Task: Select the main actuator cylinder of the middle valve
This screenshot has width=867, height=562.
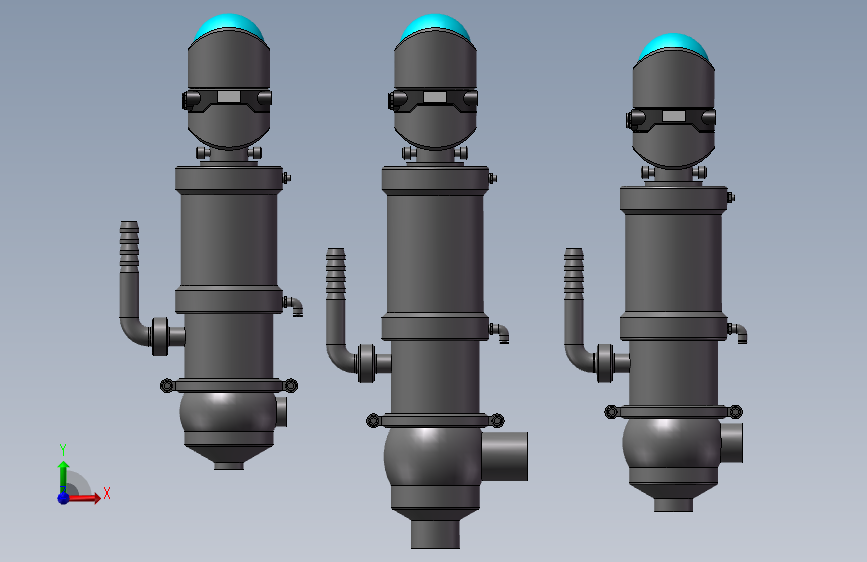Action: (435, 253)
